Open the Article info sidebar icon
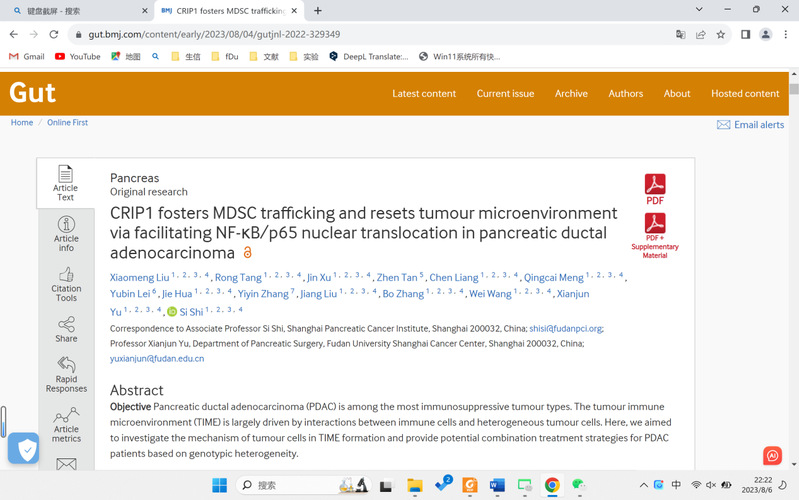Image resolution: width=799 pixels, height=500 pixels. 66,232
